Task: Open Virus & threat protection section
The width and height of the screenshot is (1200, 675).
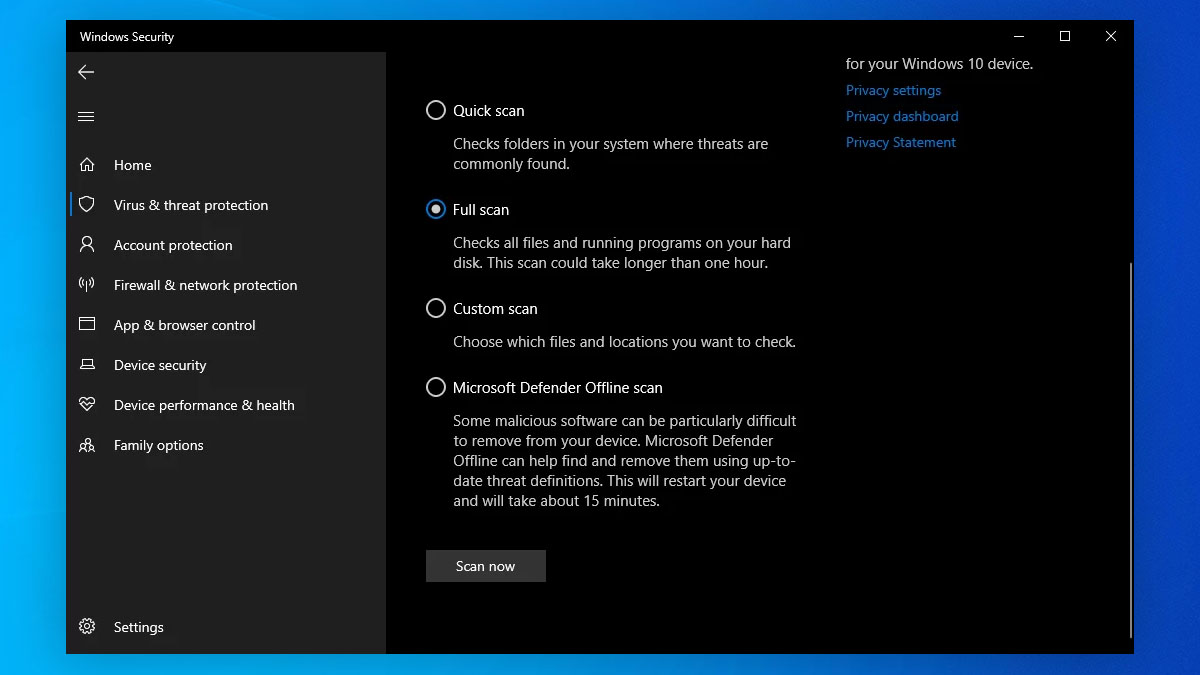Action: click(x=226, y=205)
